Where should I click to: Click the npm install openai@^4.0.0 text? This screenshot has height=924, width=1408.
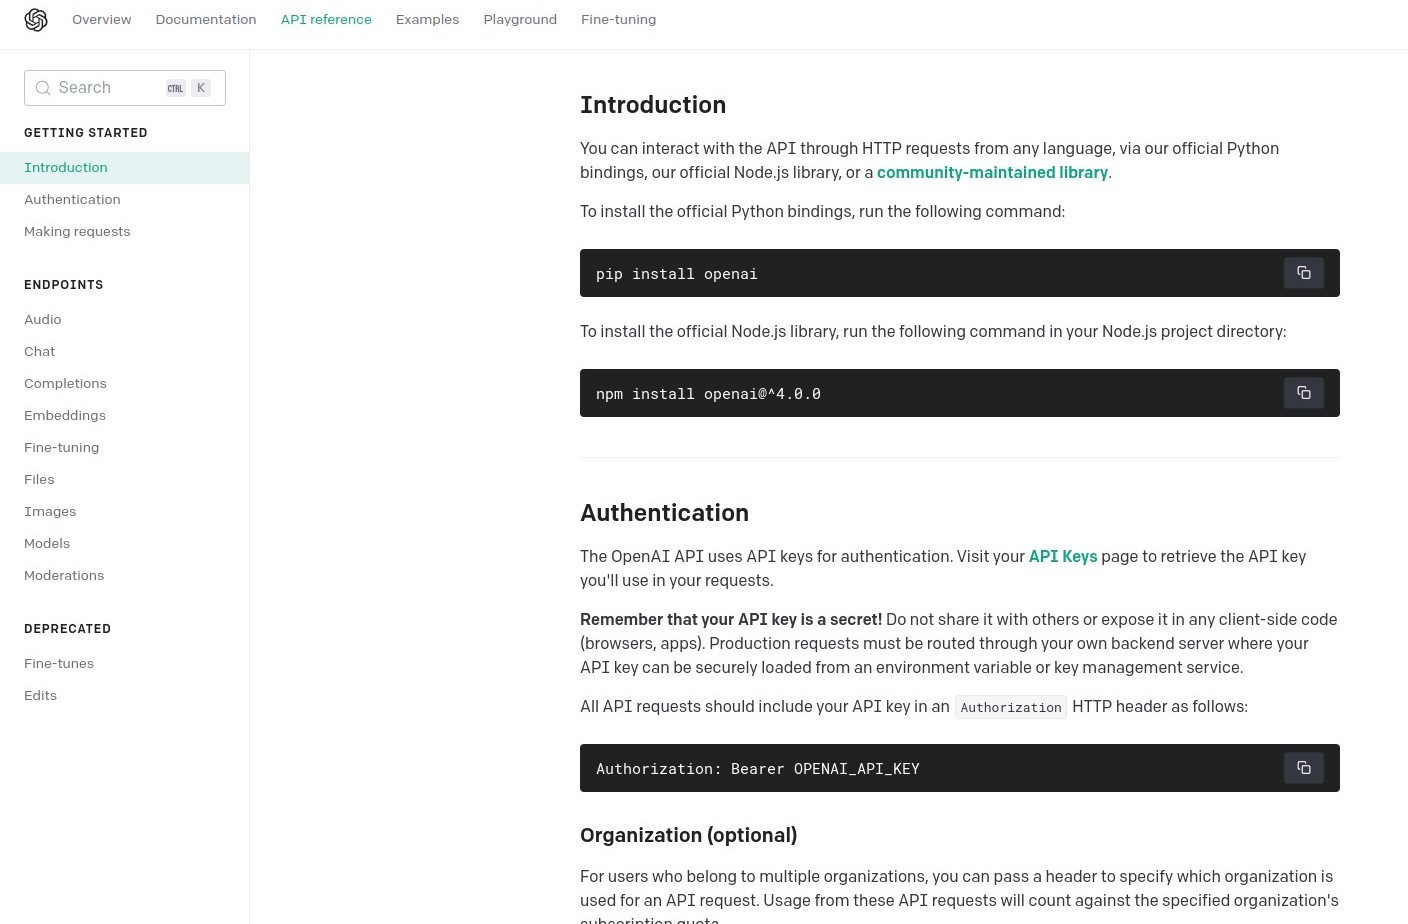[708, 394]
